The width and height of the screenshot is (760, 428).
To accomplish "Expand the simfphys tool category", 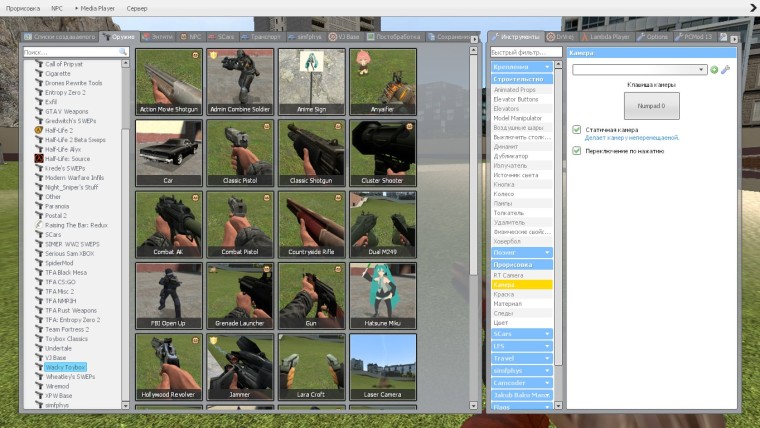I will tap(522, 370).
